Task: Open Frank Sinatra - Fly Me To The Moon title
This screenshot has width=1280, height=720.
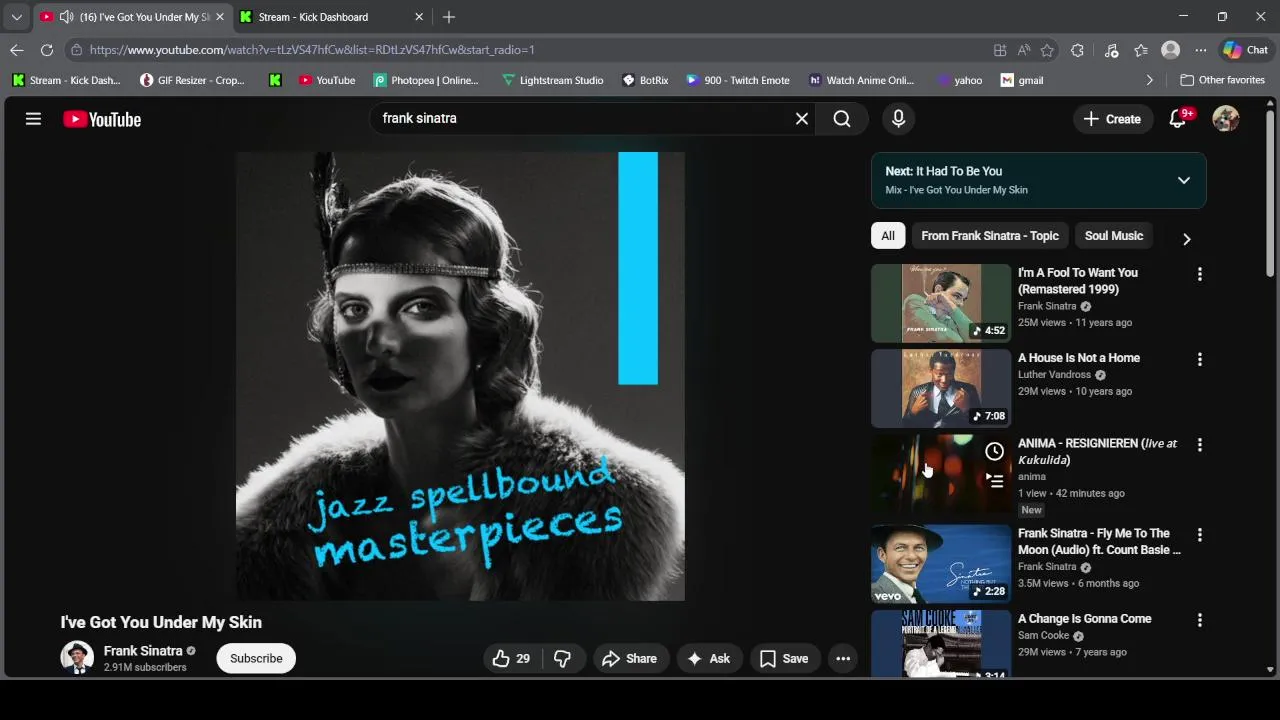Action: (1099, 541)
